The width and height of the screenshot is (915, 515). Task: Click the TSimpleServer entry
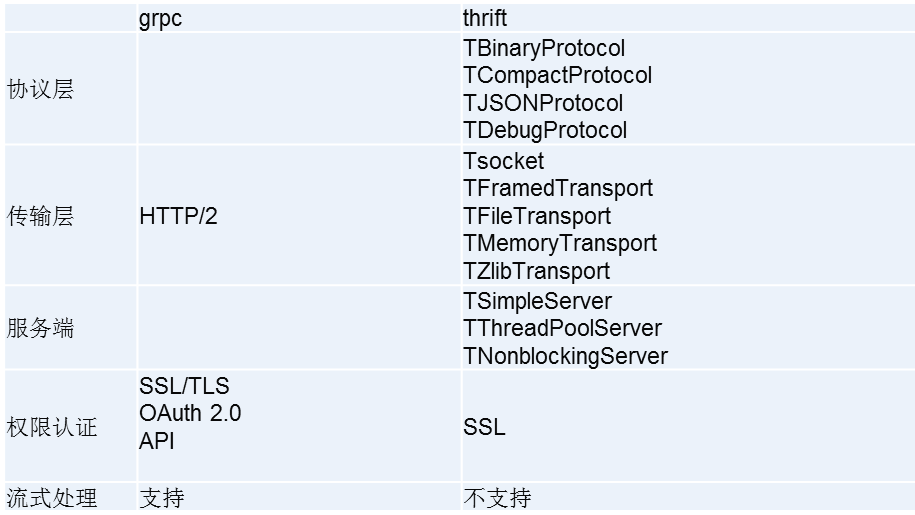click(537, 301)
